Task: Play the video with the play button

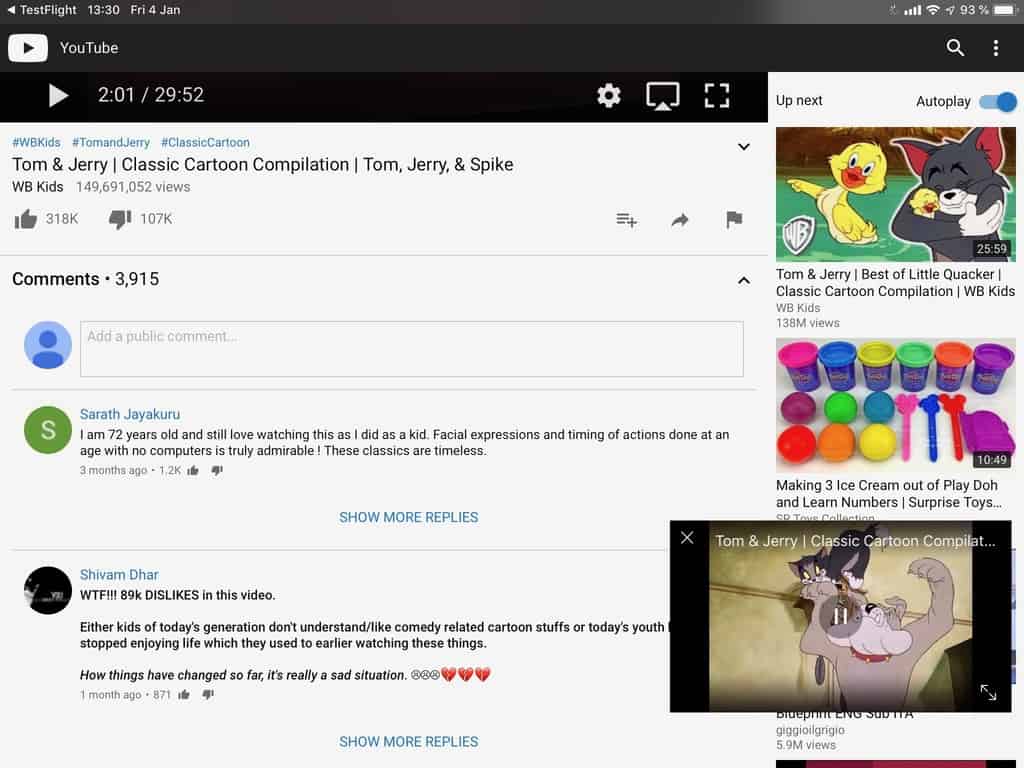Action: pos(58,95)
